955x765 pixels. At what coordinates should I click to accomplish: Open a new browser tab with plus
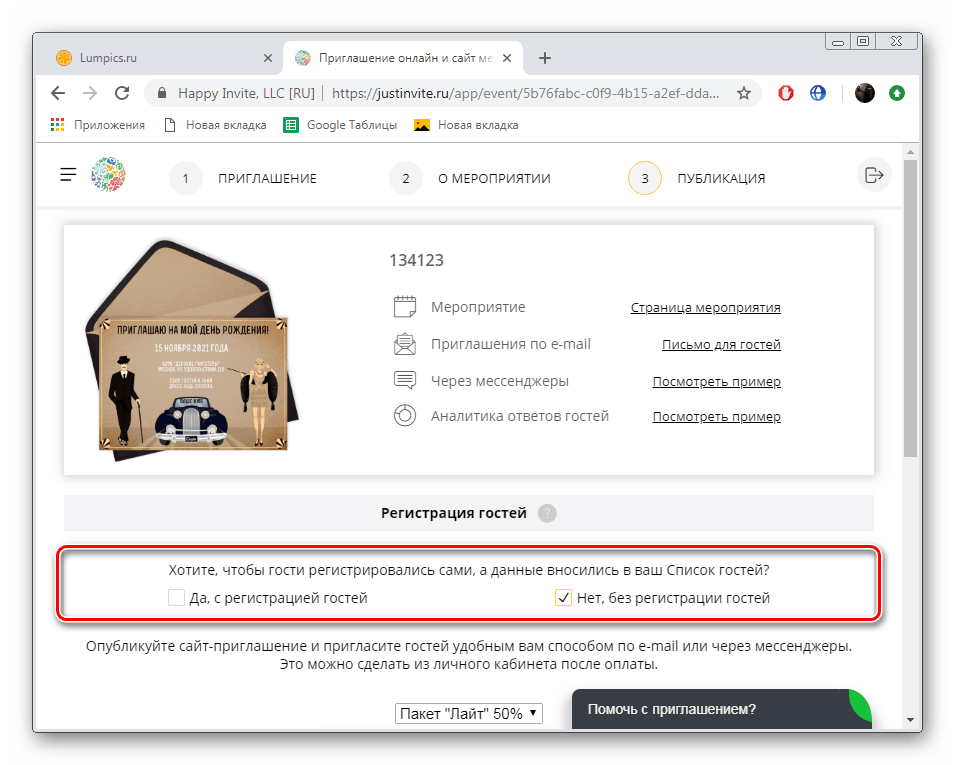[x=545, y=58]
